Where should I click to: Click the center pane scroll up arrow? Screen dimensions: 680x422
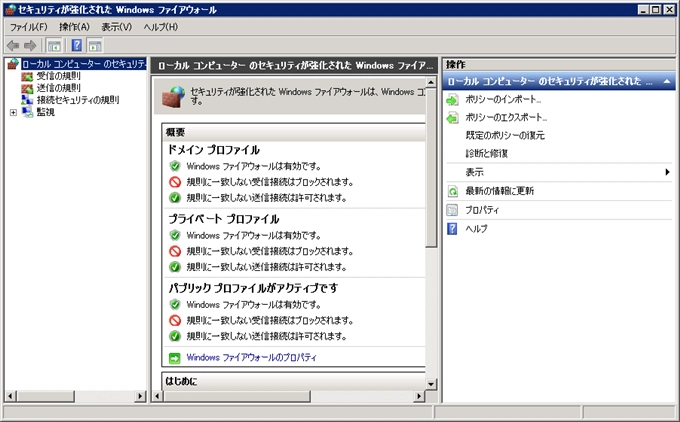(x=431, y=82)
